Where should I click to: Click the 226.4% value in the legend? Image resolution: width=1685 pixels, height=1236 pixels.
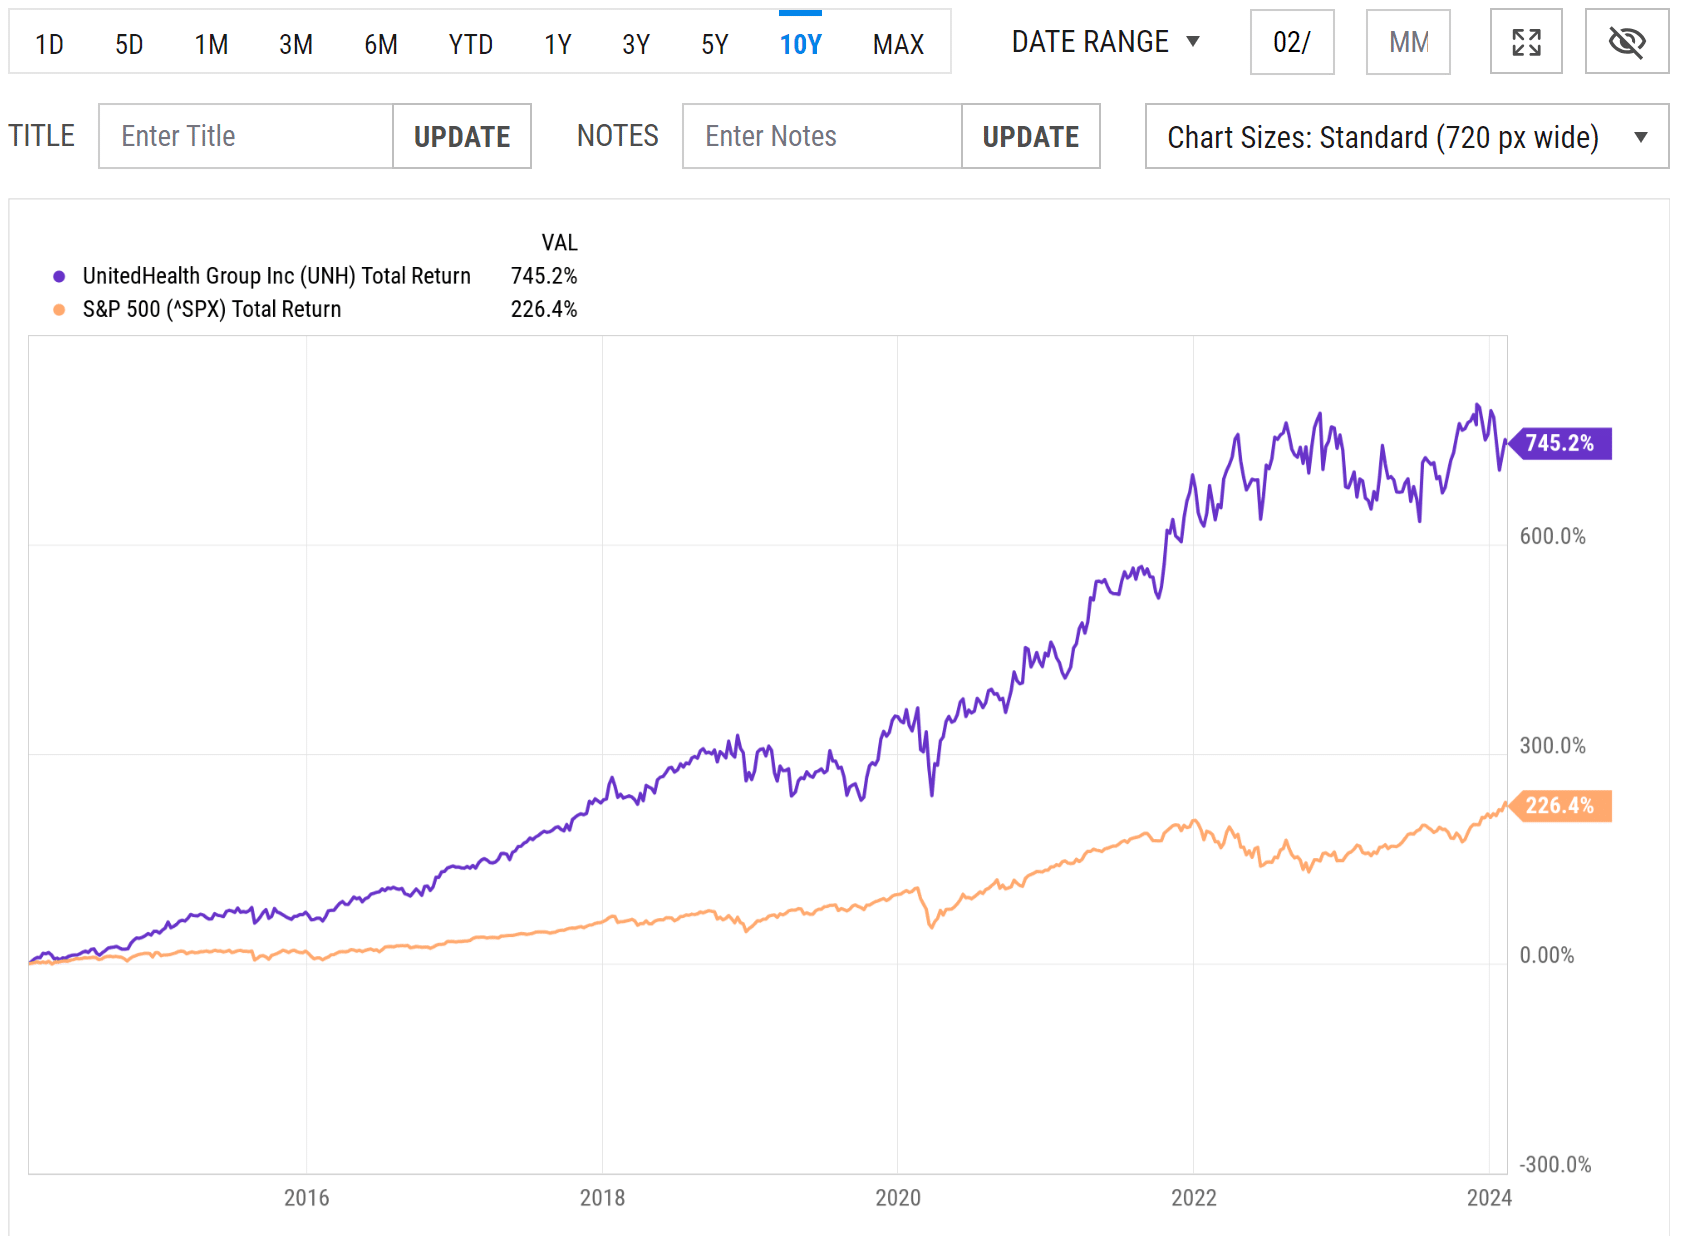[x=544, y=309]
